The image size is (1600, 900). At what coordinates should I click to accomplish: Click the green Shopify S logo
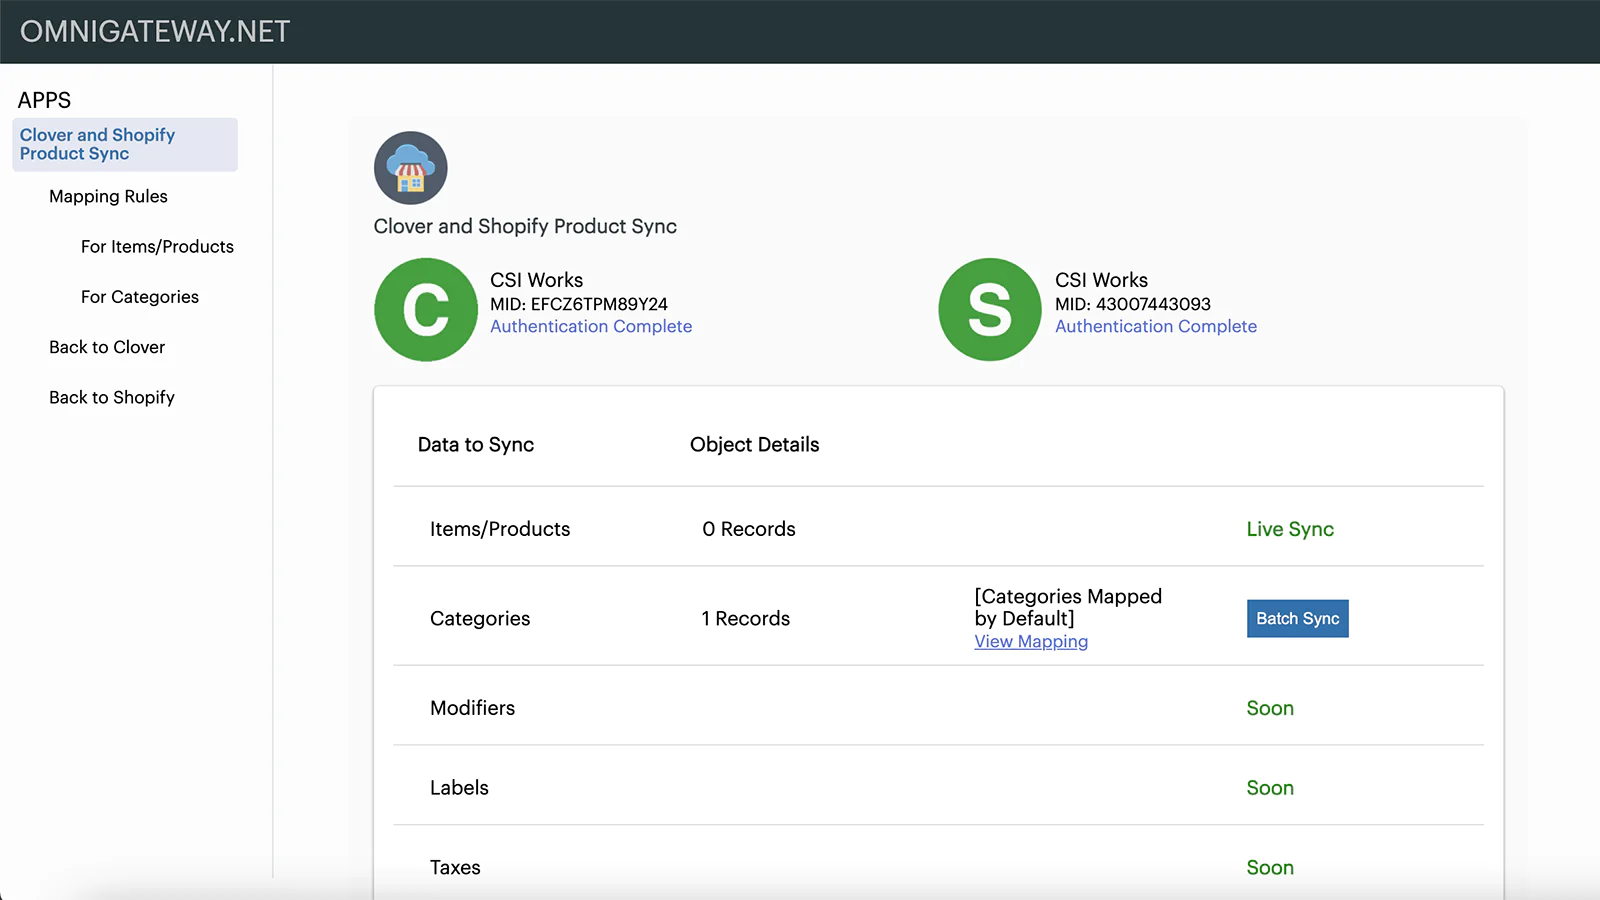[990, 309]
